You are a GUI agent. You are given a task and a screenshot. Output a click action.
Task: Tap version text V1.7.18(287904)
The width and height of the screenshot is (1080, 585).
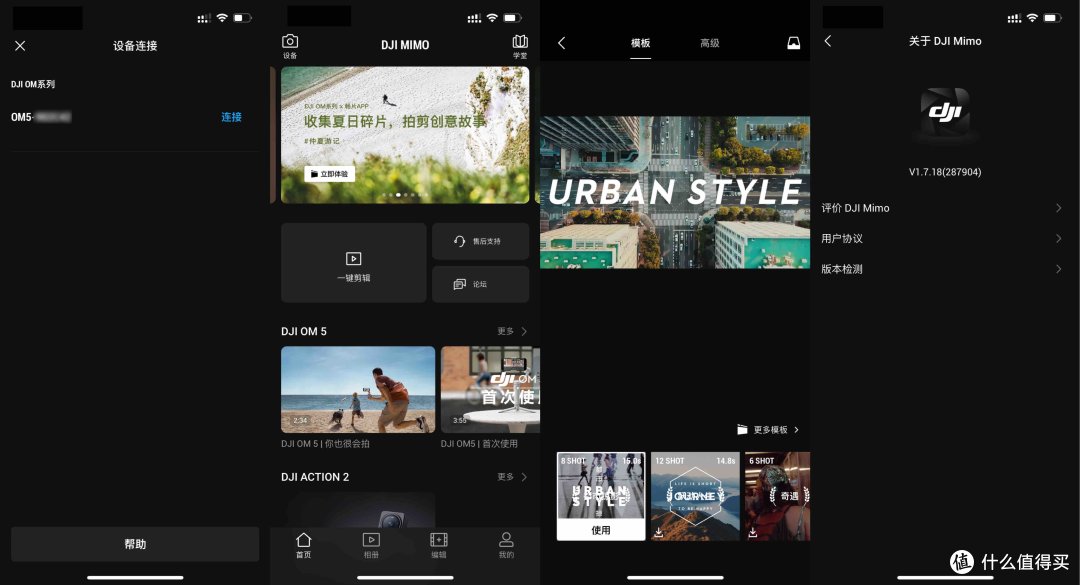pos(945,172)
